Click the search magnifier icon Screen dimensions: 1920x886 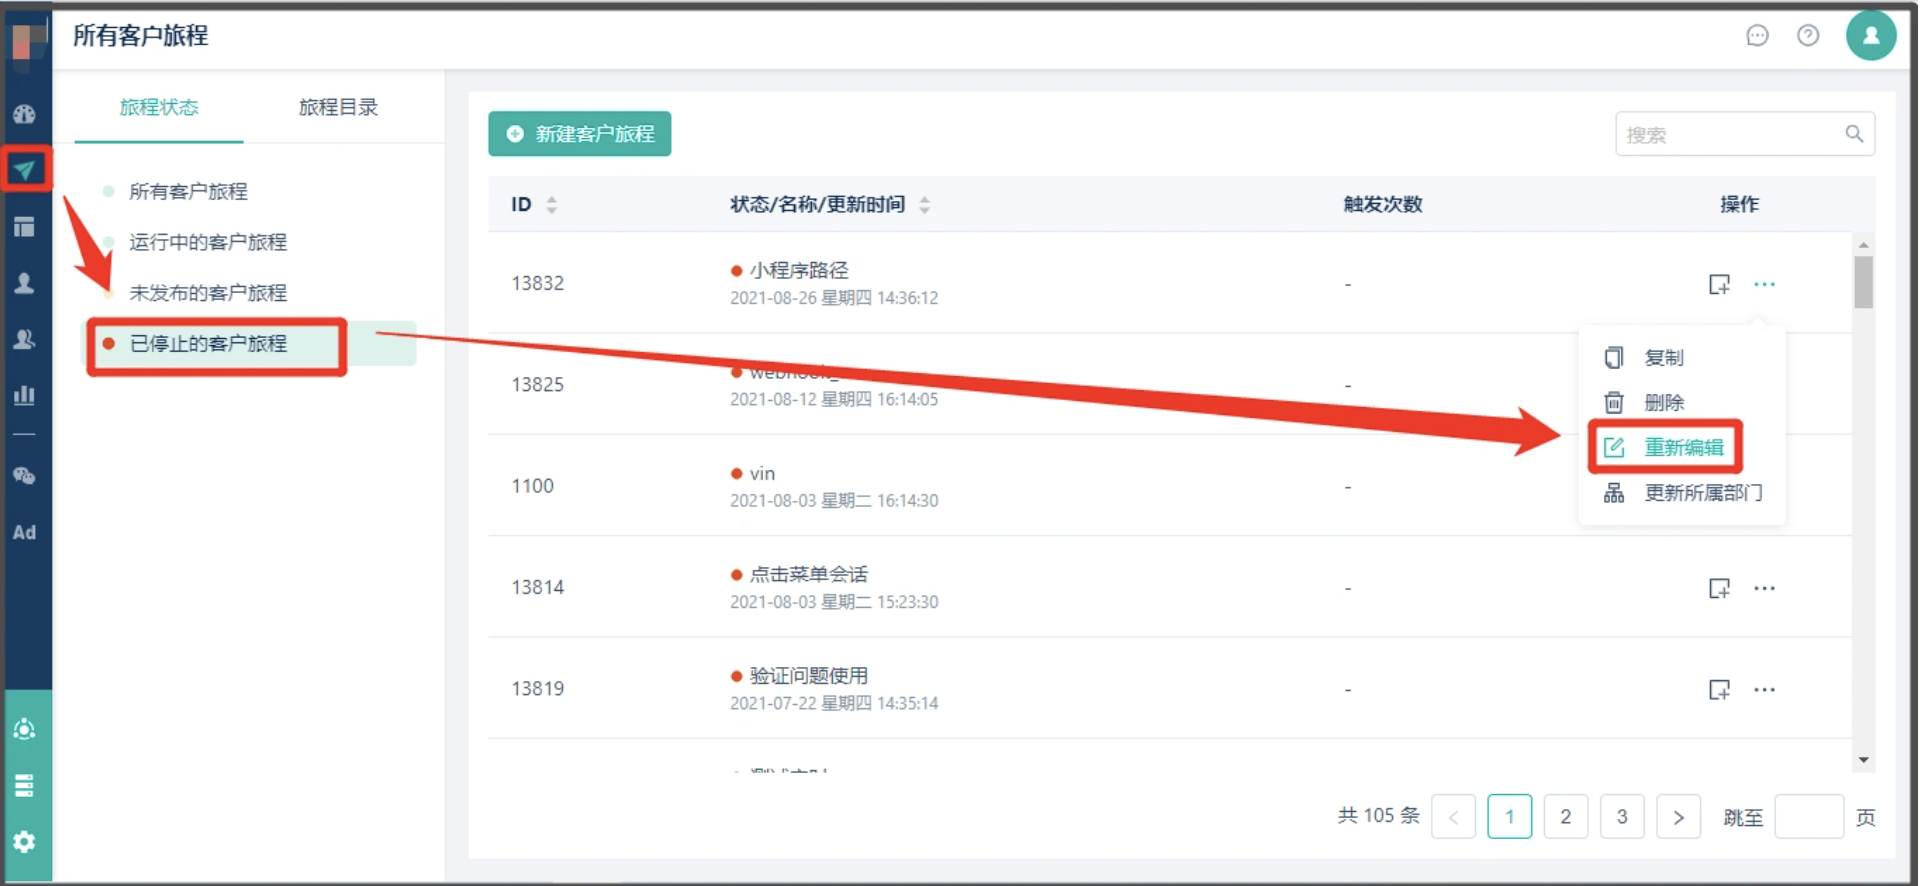[1854, 134]
